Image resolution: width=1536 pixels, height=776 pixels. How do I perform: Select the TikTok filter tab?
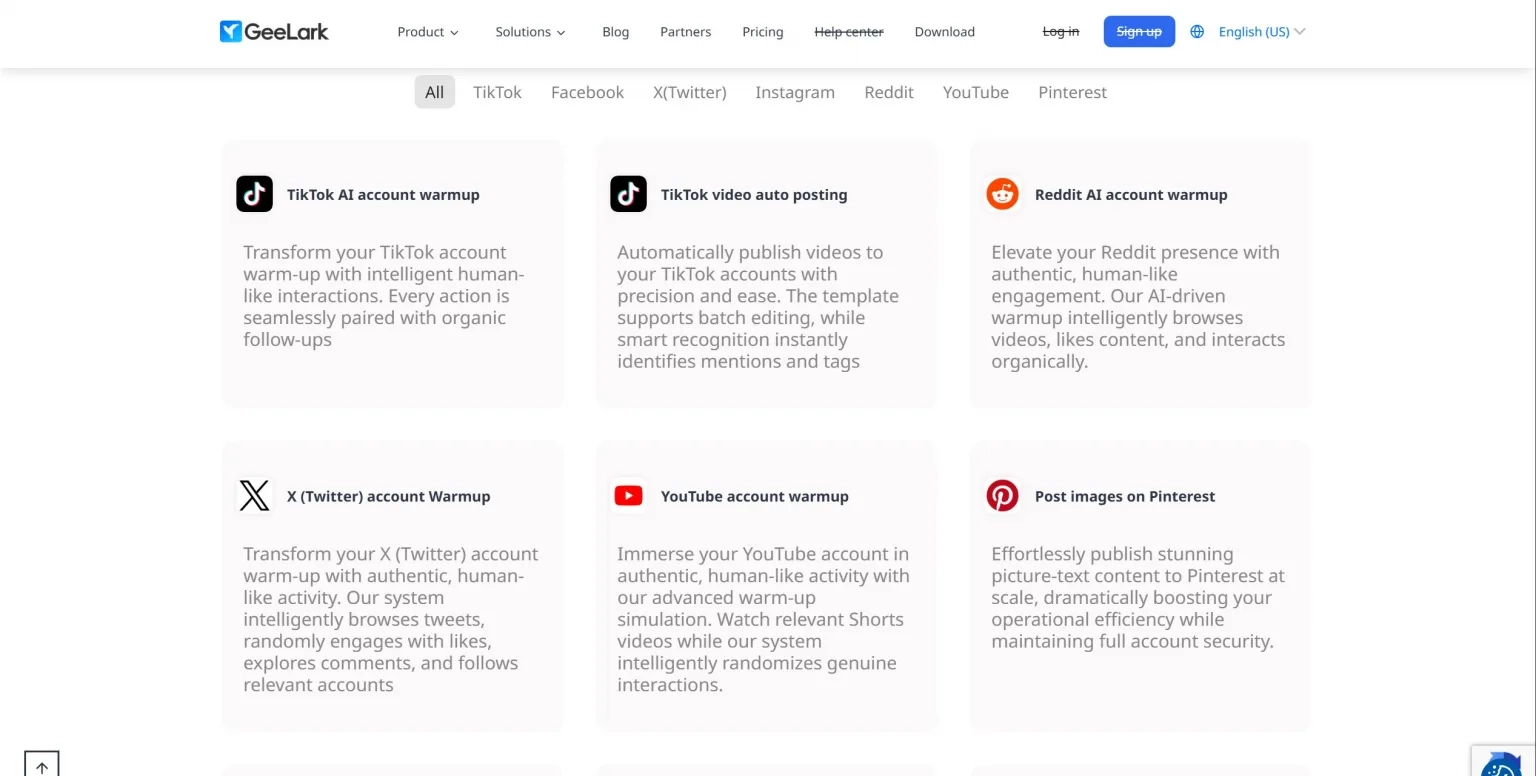pos(497,92)
